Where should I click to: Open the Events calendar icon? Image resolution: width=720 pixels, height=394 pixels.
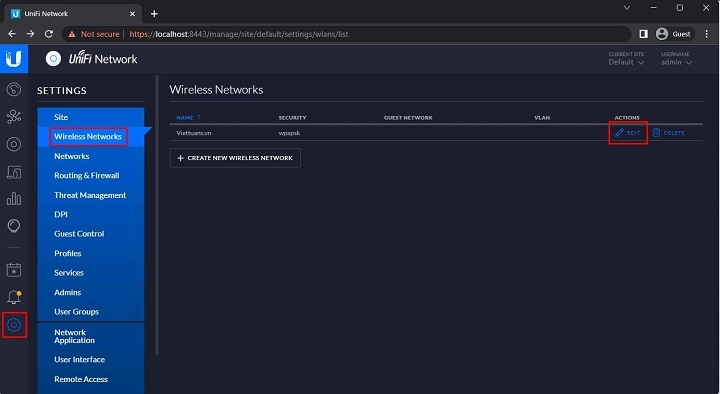[x=14, y=270]
